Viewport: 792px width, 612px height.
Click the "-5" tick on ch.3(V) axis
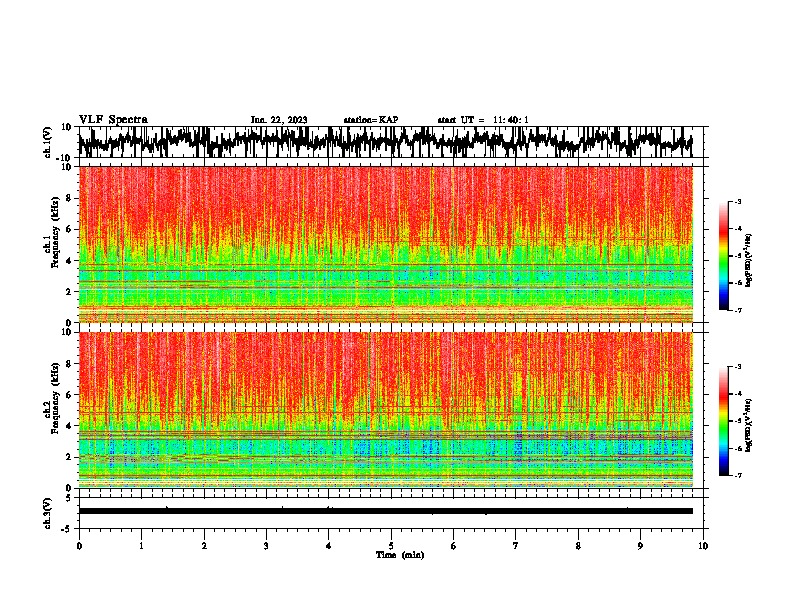click(x=68, y=528)
